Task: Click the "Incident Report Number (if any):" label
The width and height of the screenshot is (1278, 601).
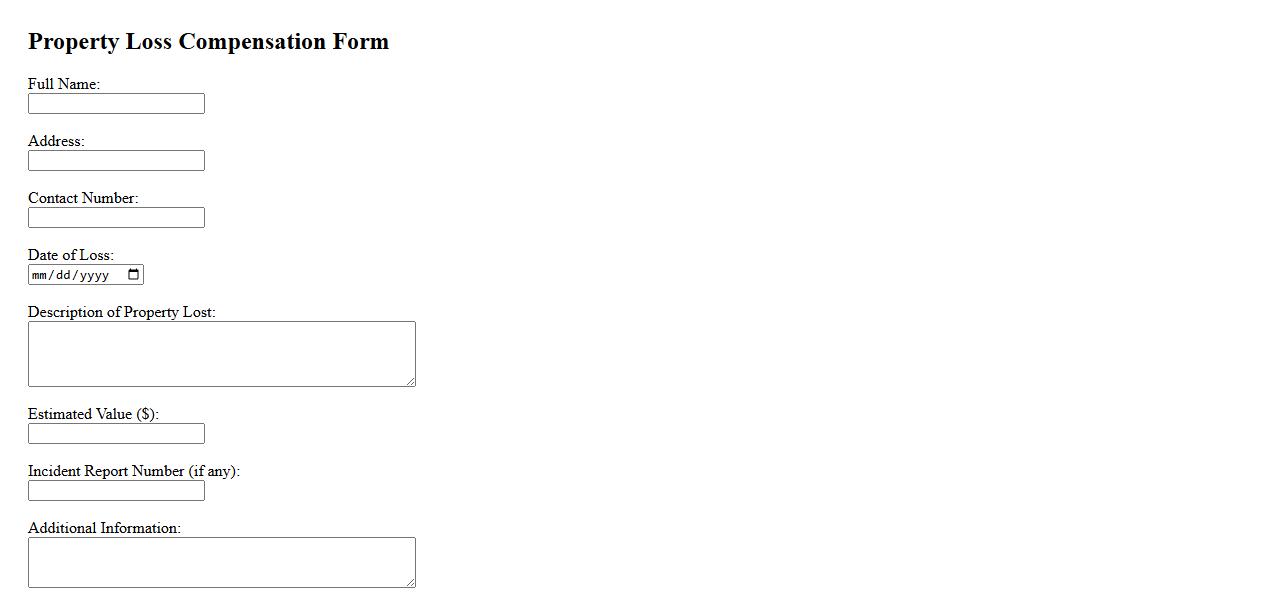Action: 134,471
